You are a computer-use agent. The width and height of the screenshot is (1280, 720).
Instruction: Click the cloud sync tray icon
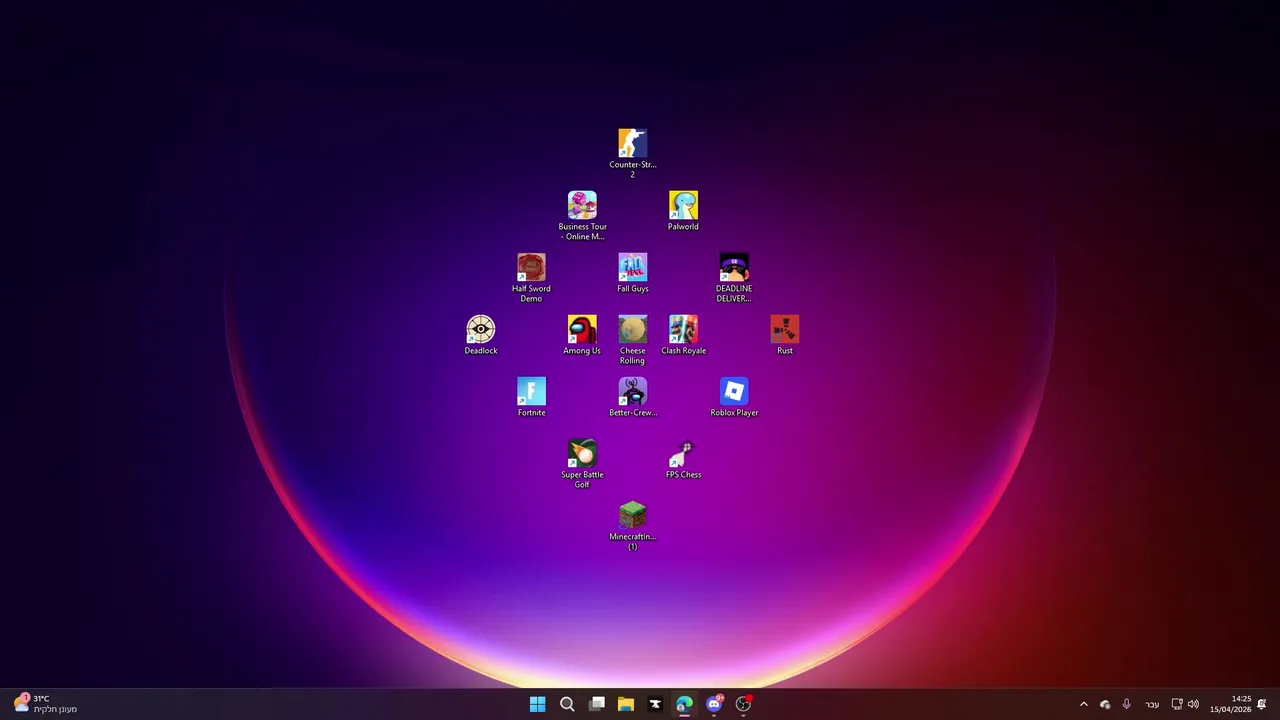pos(1105,704)
